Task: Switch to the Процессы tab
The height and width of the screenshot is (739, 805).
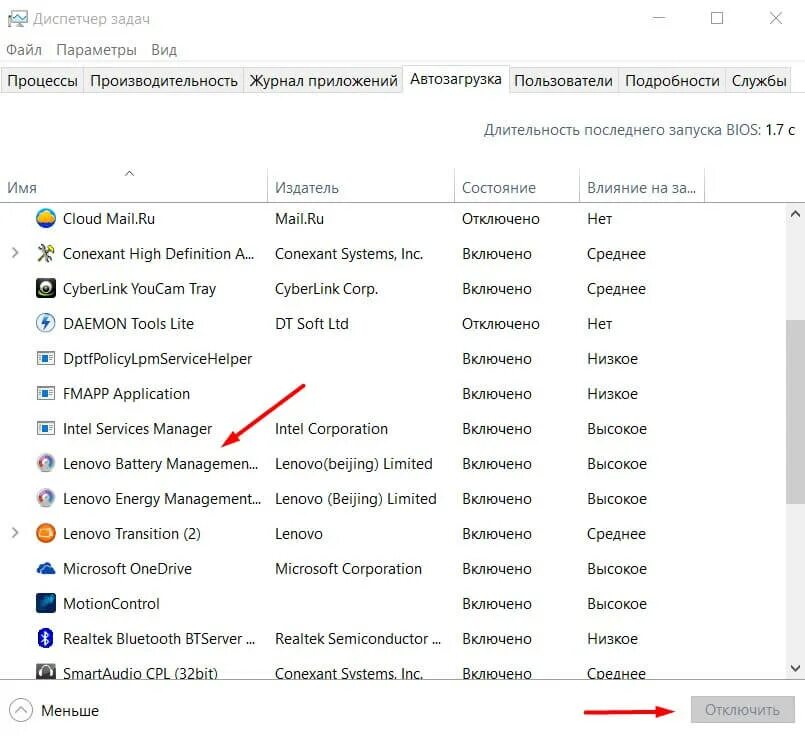Action: pos(42,81)
